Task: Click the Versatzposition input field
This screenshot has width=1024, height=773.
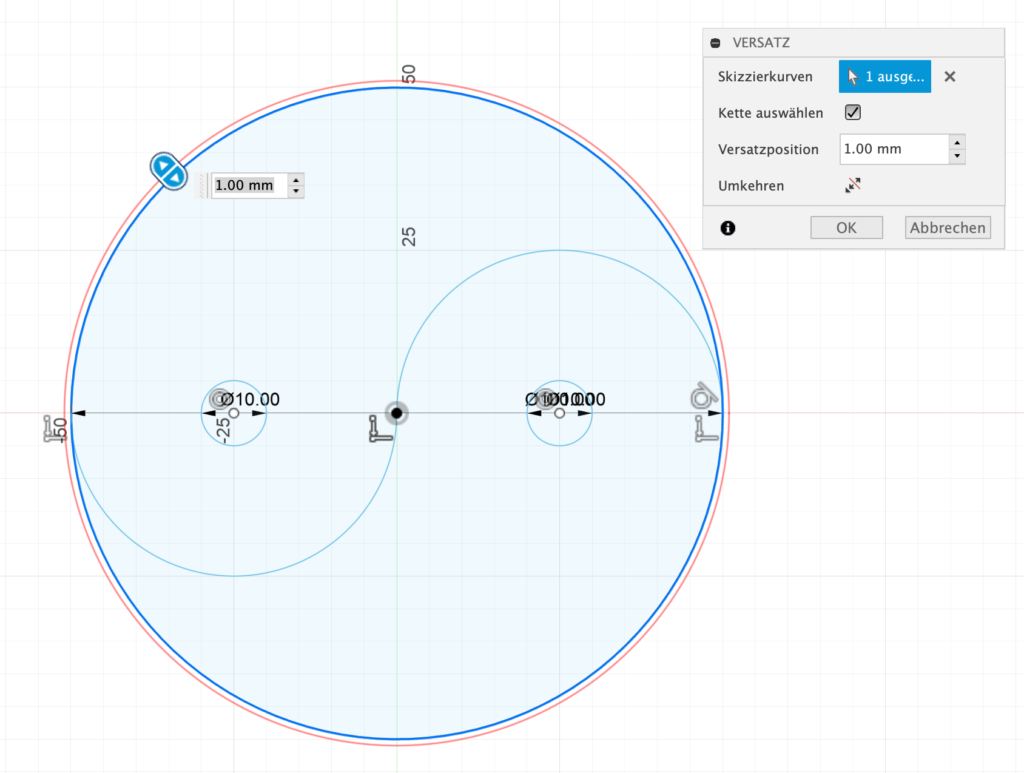Action: click(893, 149)
